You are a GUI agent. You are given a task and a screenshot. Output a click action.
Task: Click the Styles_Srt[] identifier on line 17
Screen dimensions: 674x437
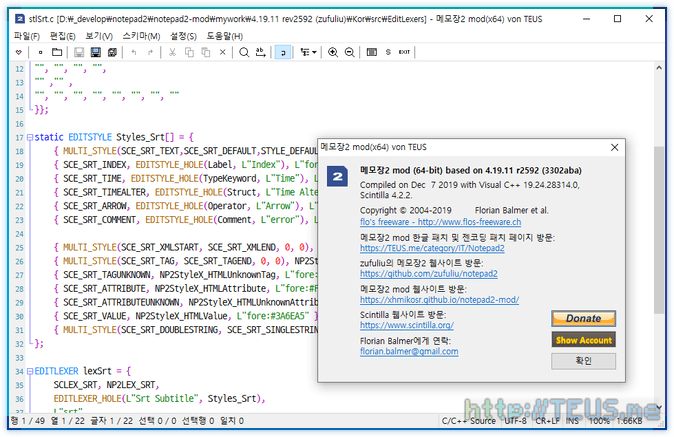(x=145, y=138)
